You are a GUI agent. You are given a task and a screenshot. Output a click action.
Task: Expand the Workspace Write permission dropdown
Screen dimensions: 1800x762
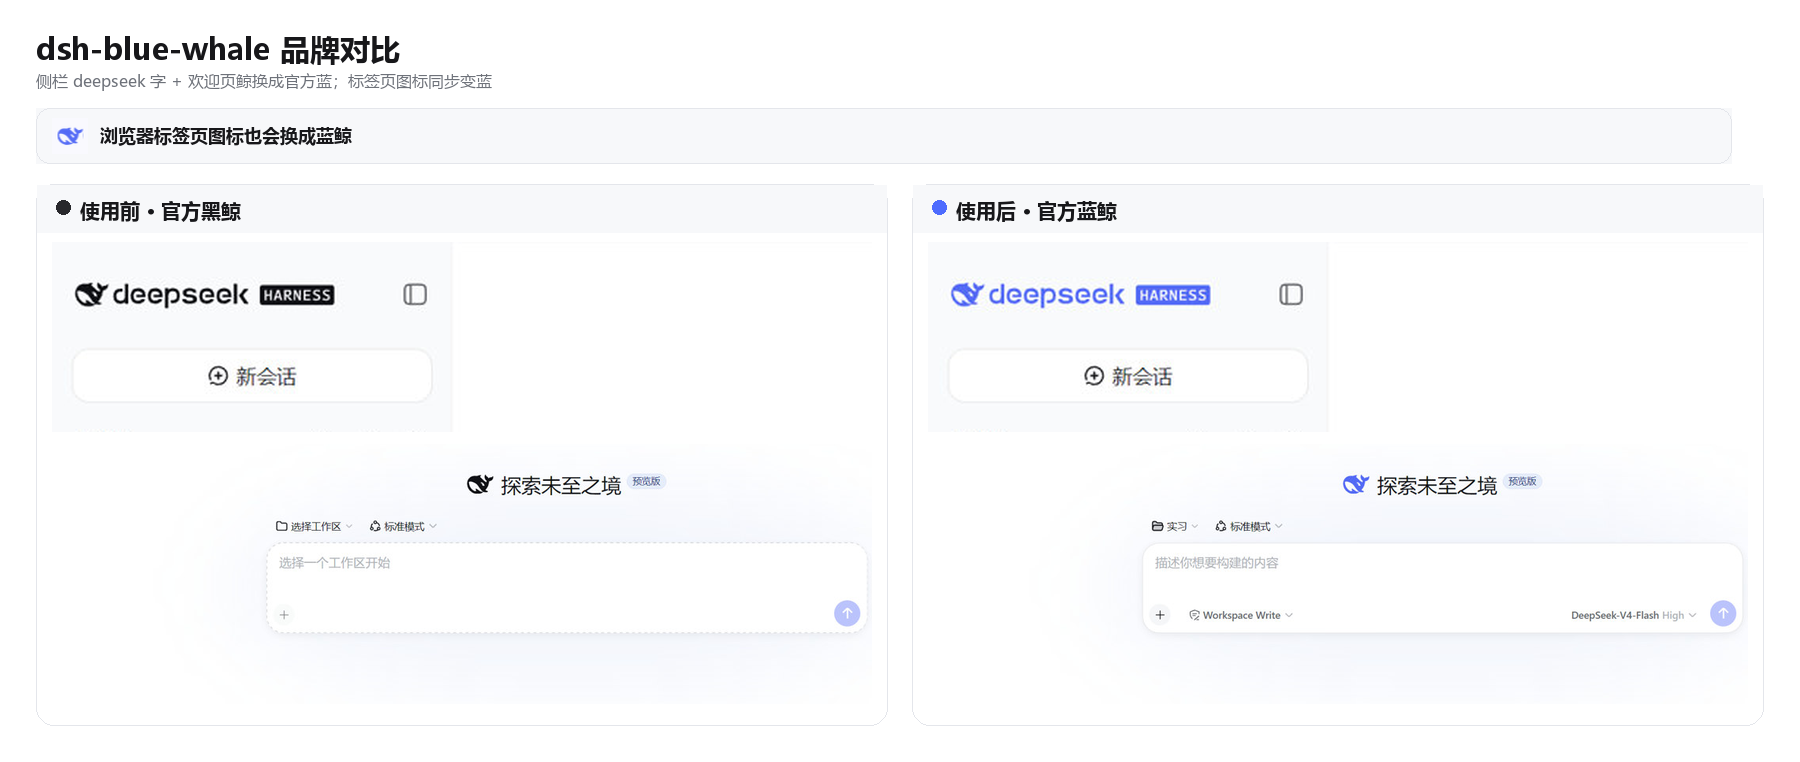pyautogui.click(x=1241, y=615)
